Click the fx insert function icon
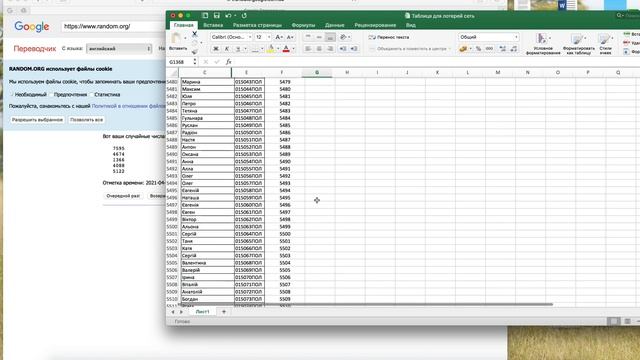The height and width of the screenshot is (360, 640). tap(229, 62)
